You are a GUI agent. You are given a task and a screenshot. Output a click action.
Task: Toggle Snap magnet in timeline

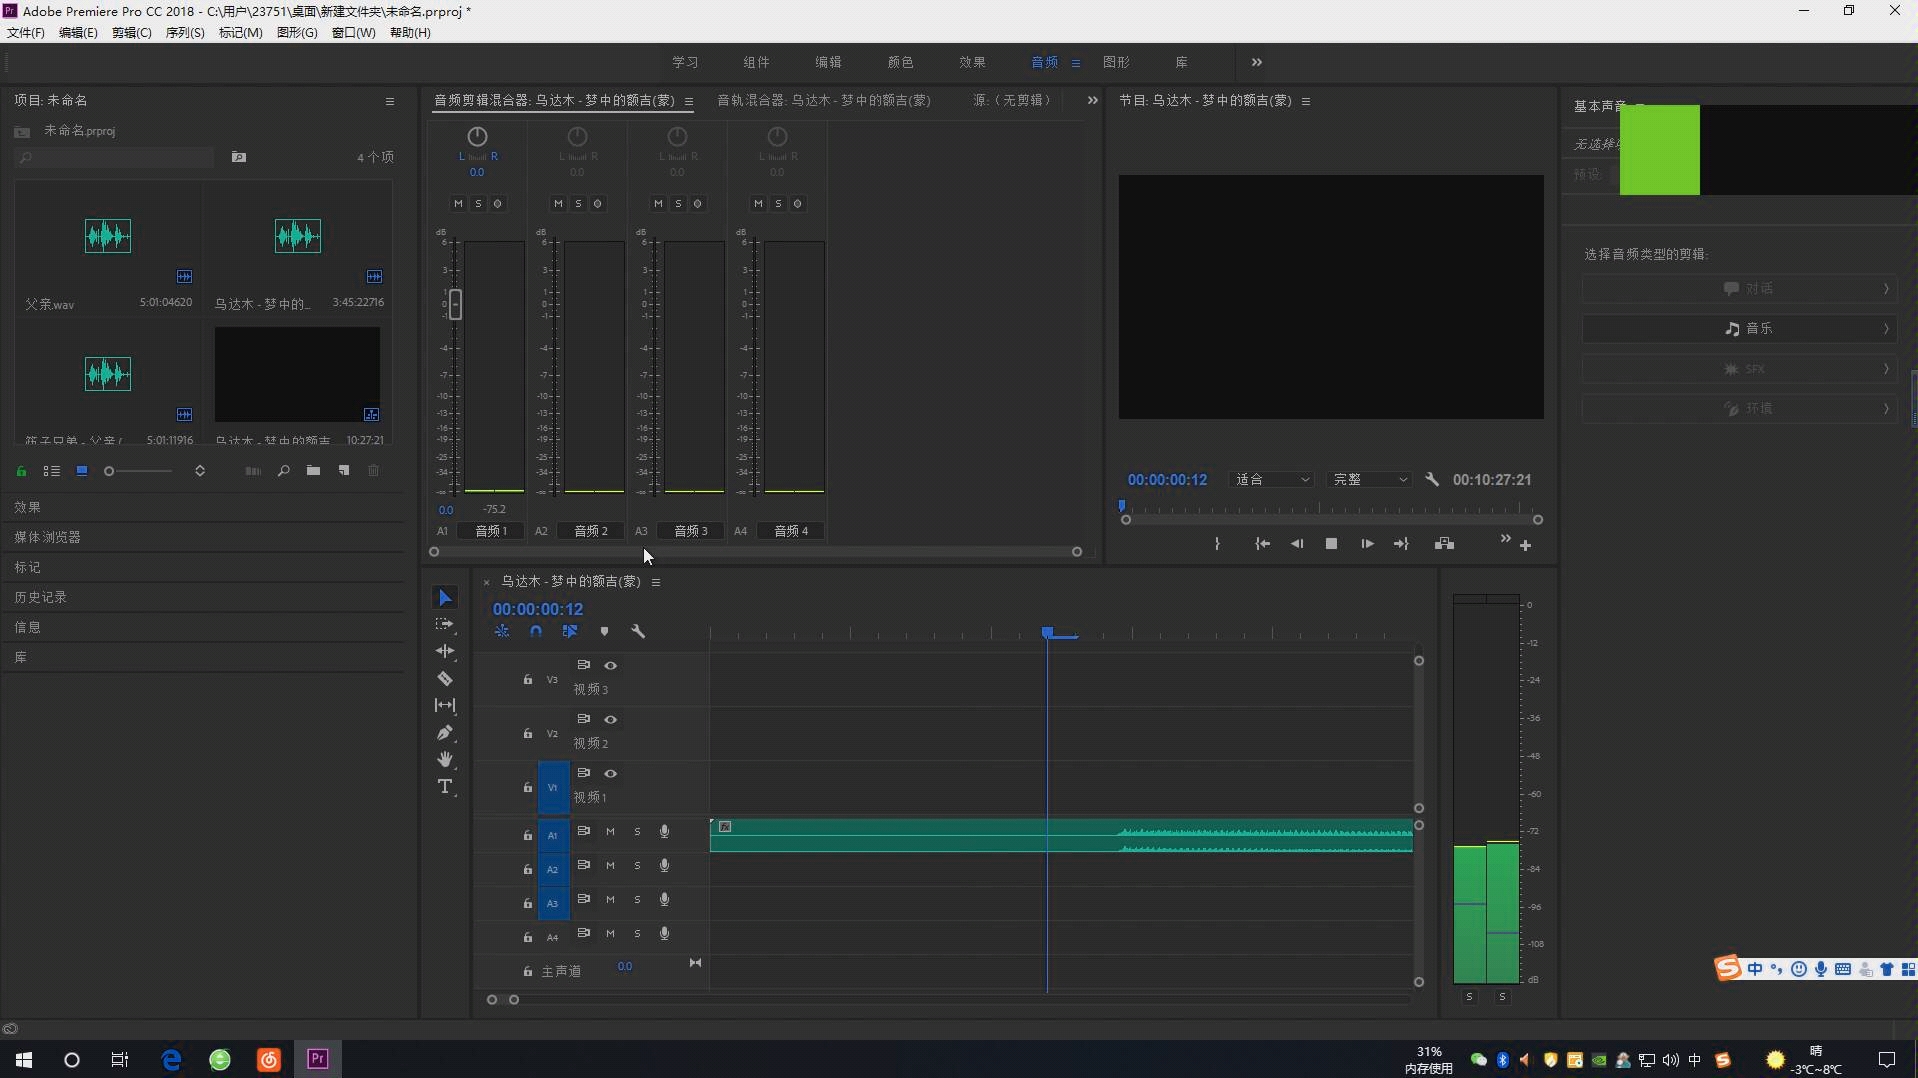click(536, 631)
